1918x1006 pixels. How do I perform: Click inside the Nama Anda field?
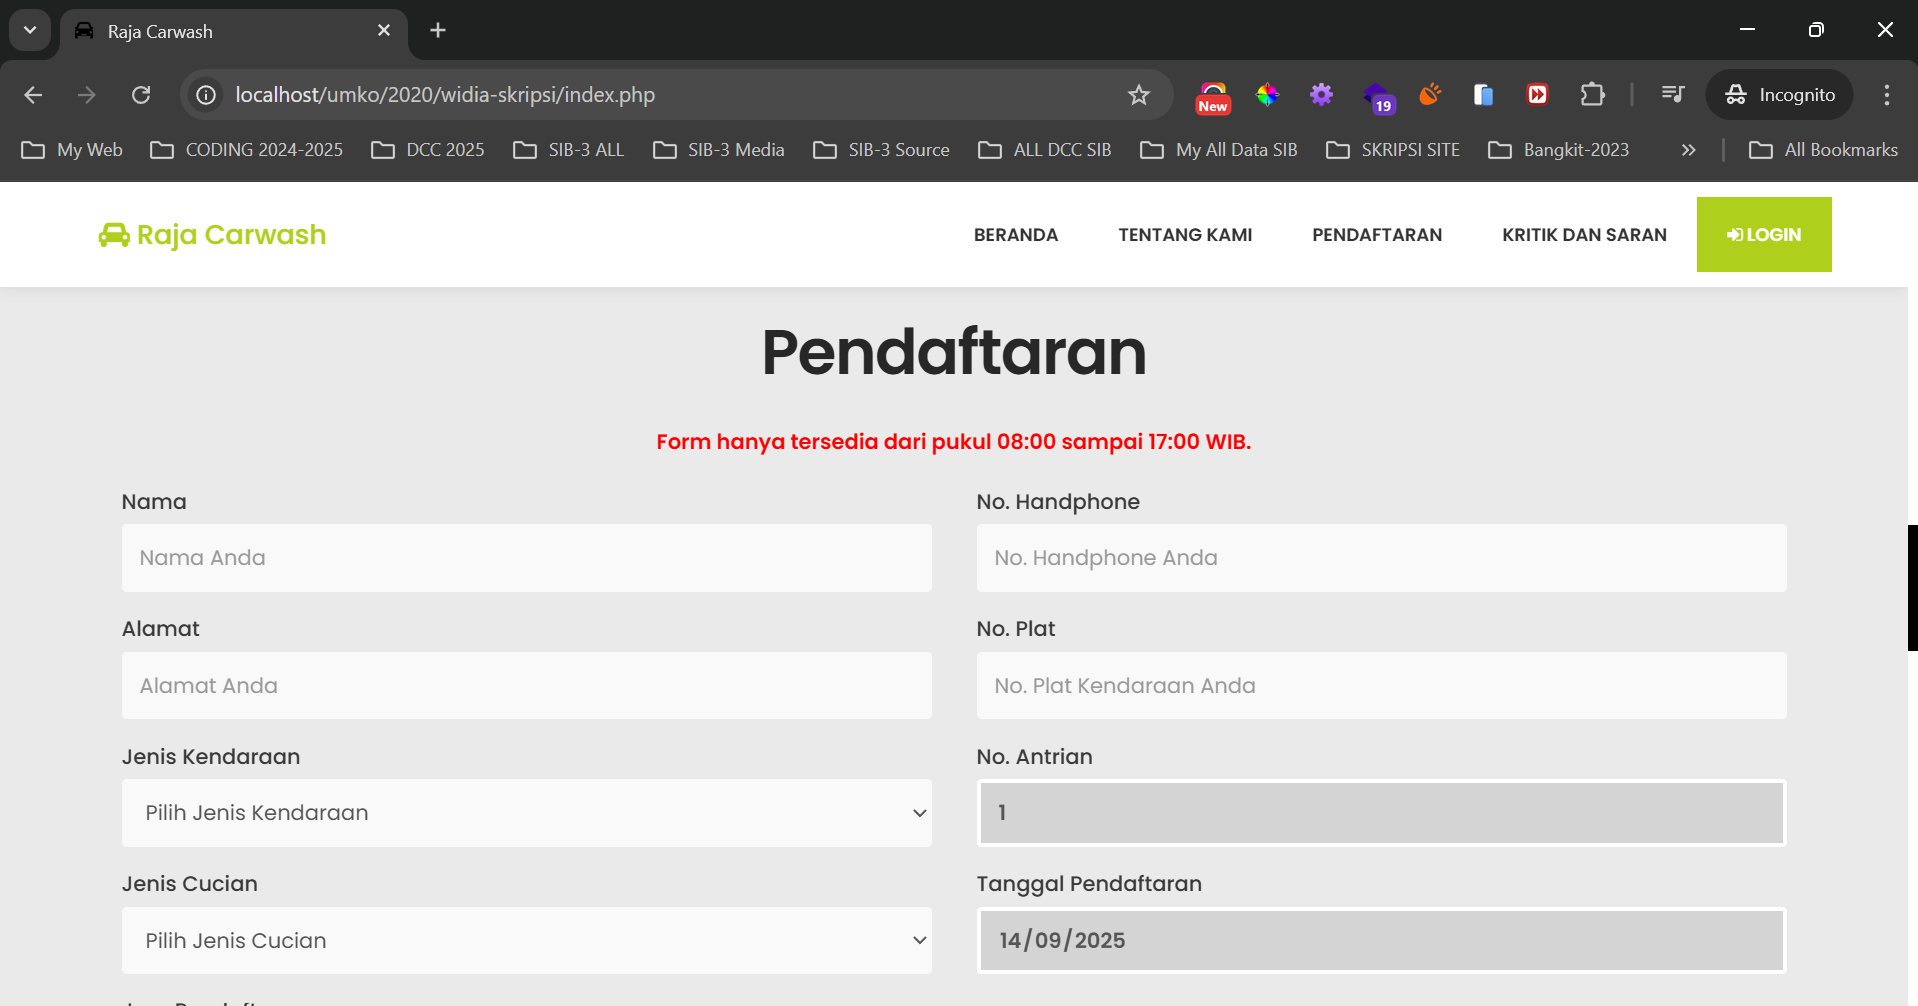[526, 558]
